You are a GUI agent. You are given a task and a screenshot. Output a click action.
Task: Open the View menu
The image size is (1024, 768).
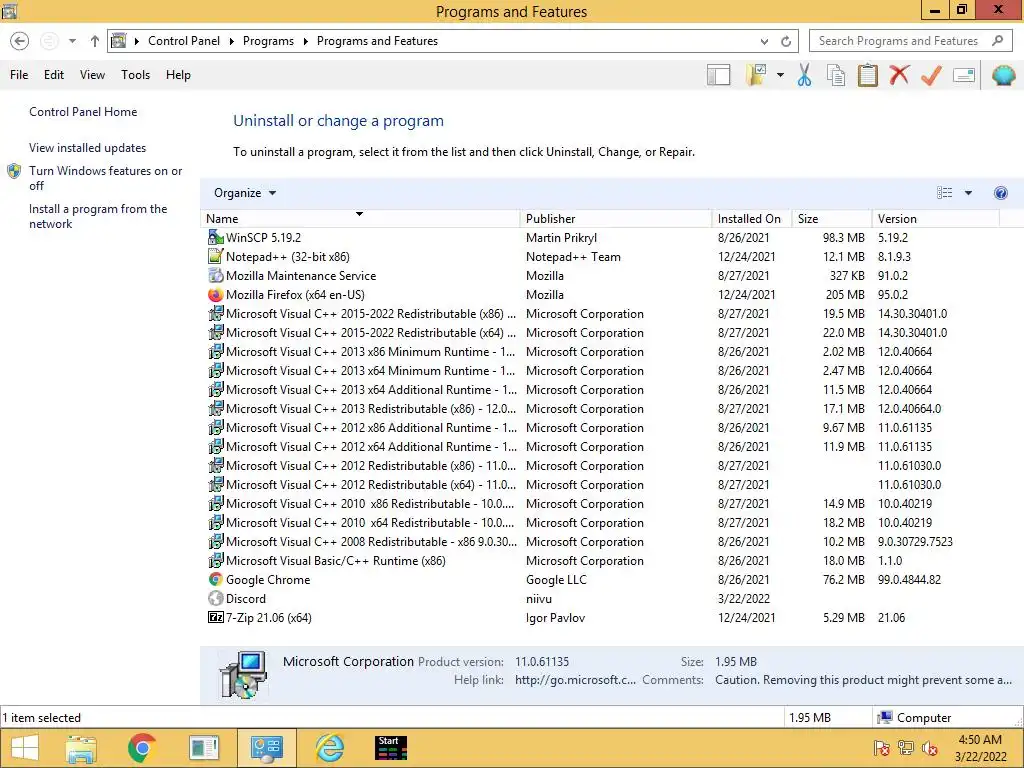click(92, 75)
